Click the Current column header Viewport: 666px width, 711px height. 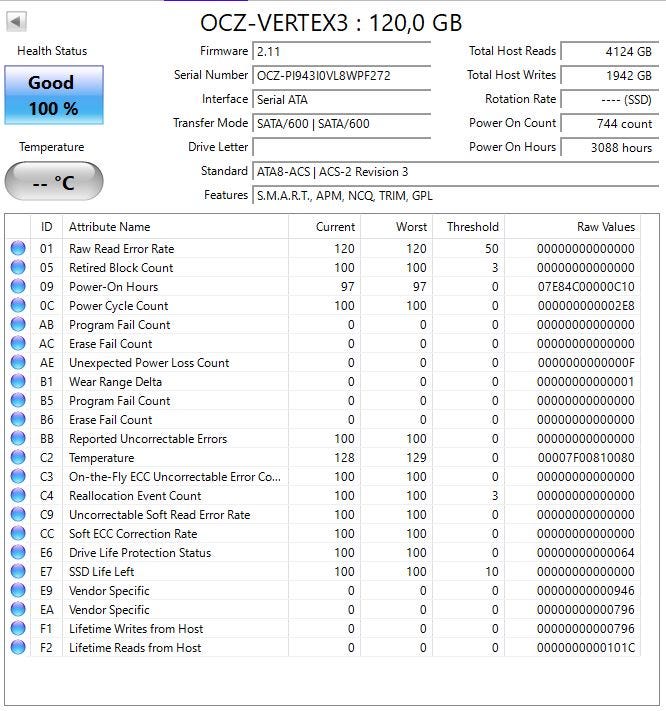(x=324, y=227)
